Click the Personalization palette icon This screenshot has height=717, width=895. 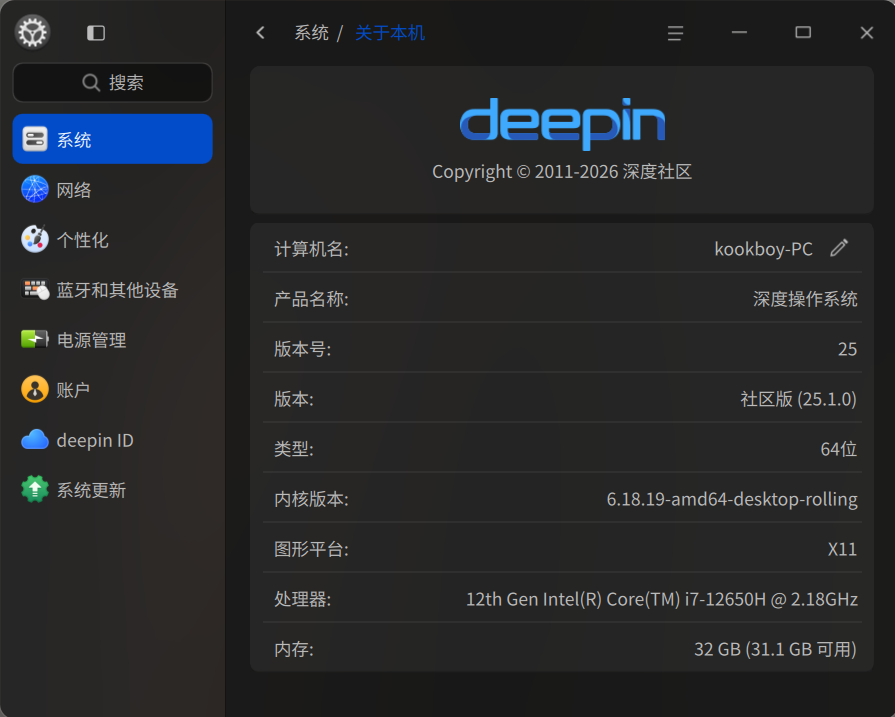pos(35,239)
